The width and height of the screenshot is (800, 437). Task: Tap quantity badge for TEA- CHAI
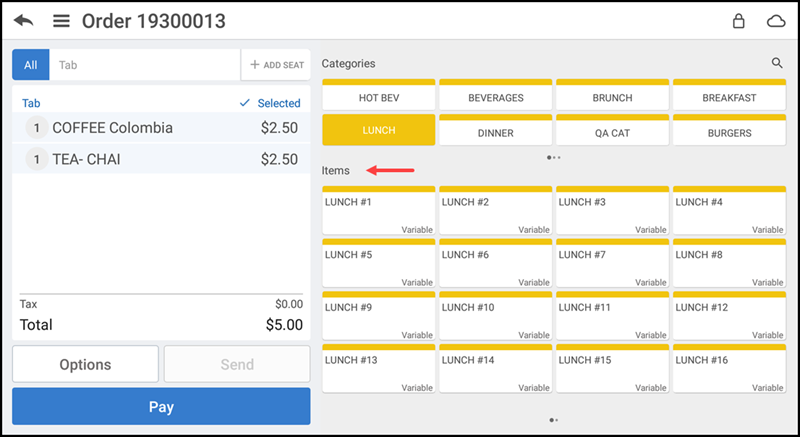[37, 160]
